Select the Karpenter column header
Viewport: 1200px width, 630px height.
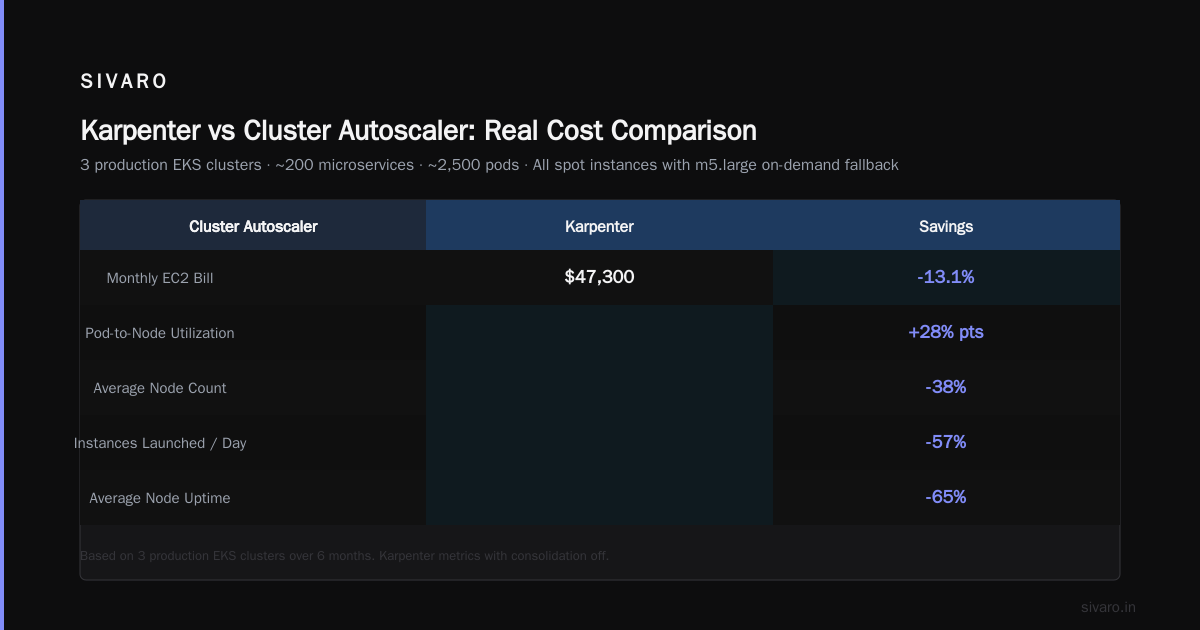click(x=599, y=226)
